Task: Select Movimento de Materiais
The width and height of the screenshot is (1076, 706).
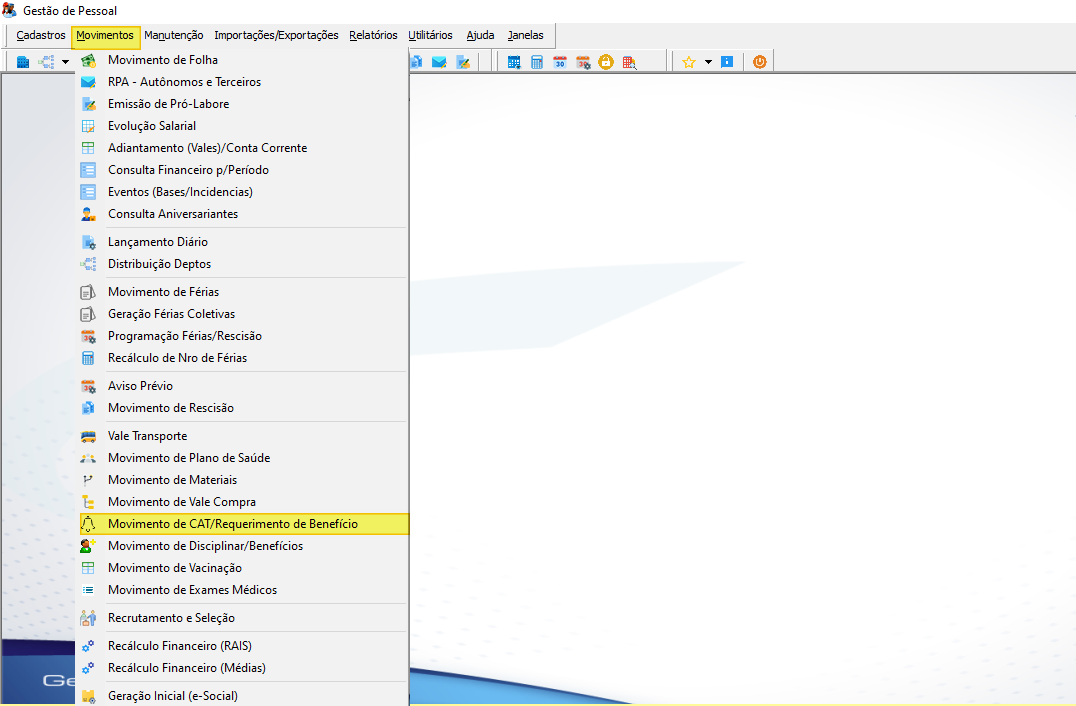Action: point(243,480)
